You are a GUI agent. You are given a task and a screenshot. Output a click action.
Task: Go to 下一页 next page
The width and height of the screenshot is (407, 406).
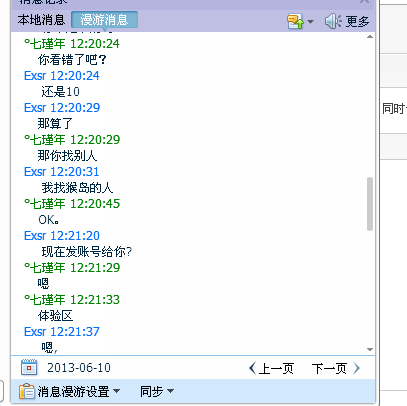[x=329, y=368]
